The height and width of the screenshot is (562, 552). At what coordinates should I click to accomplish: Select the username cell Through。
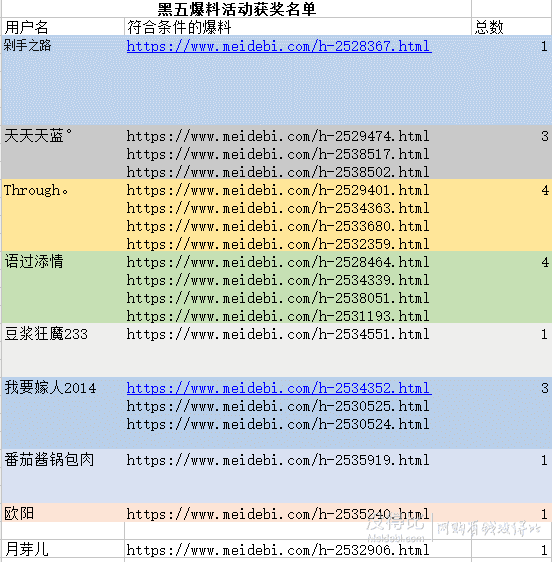click(x=63, y=215)
